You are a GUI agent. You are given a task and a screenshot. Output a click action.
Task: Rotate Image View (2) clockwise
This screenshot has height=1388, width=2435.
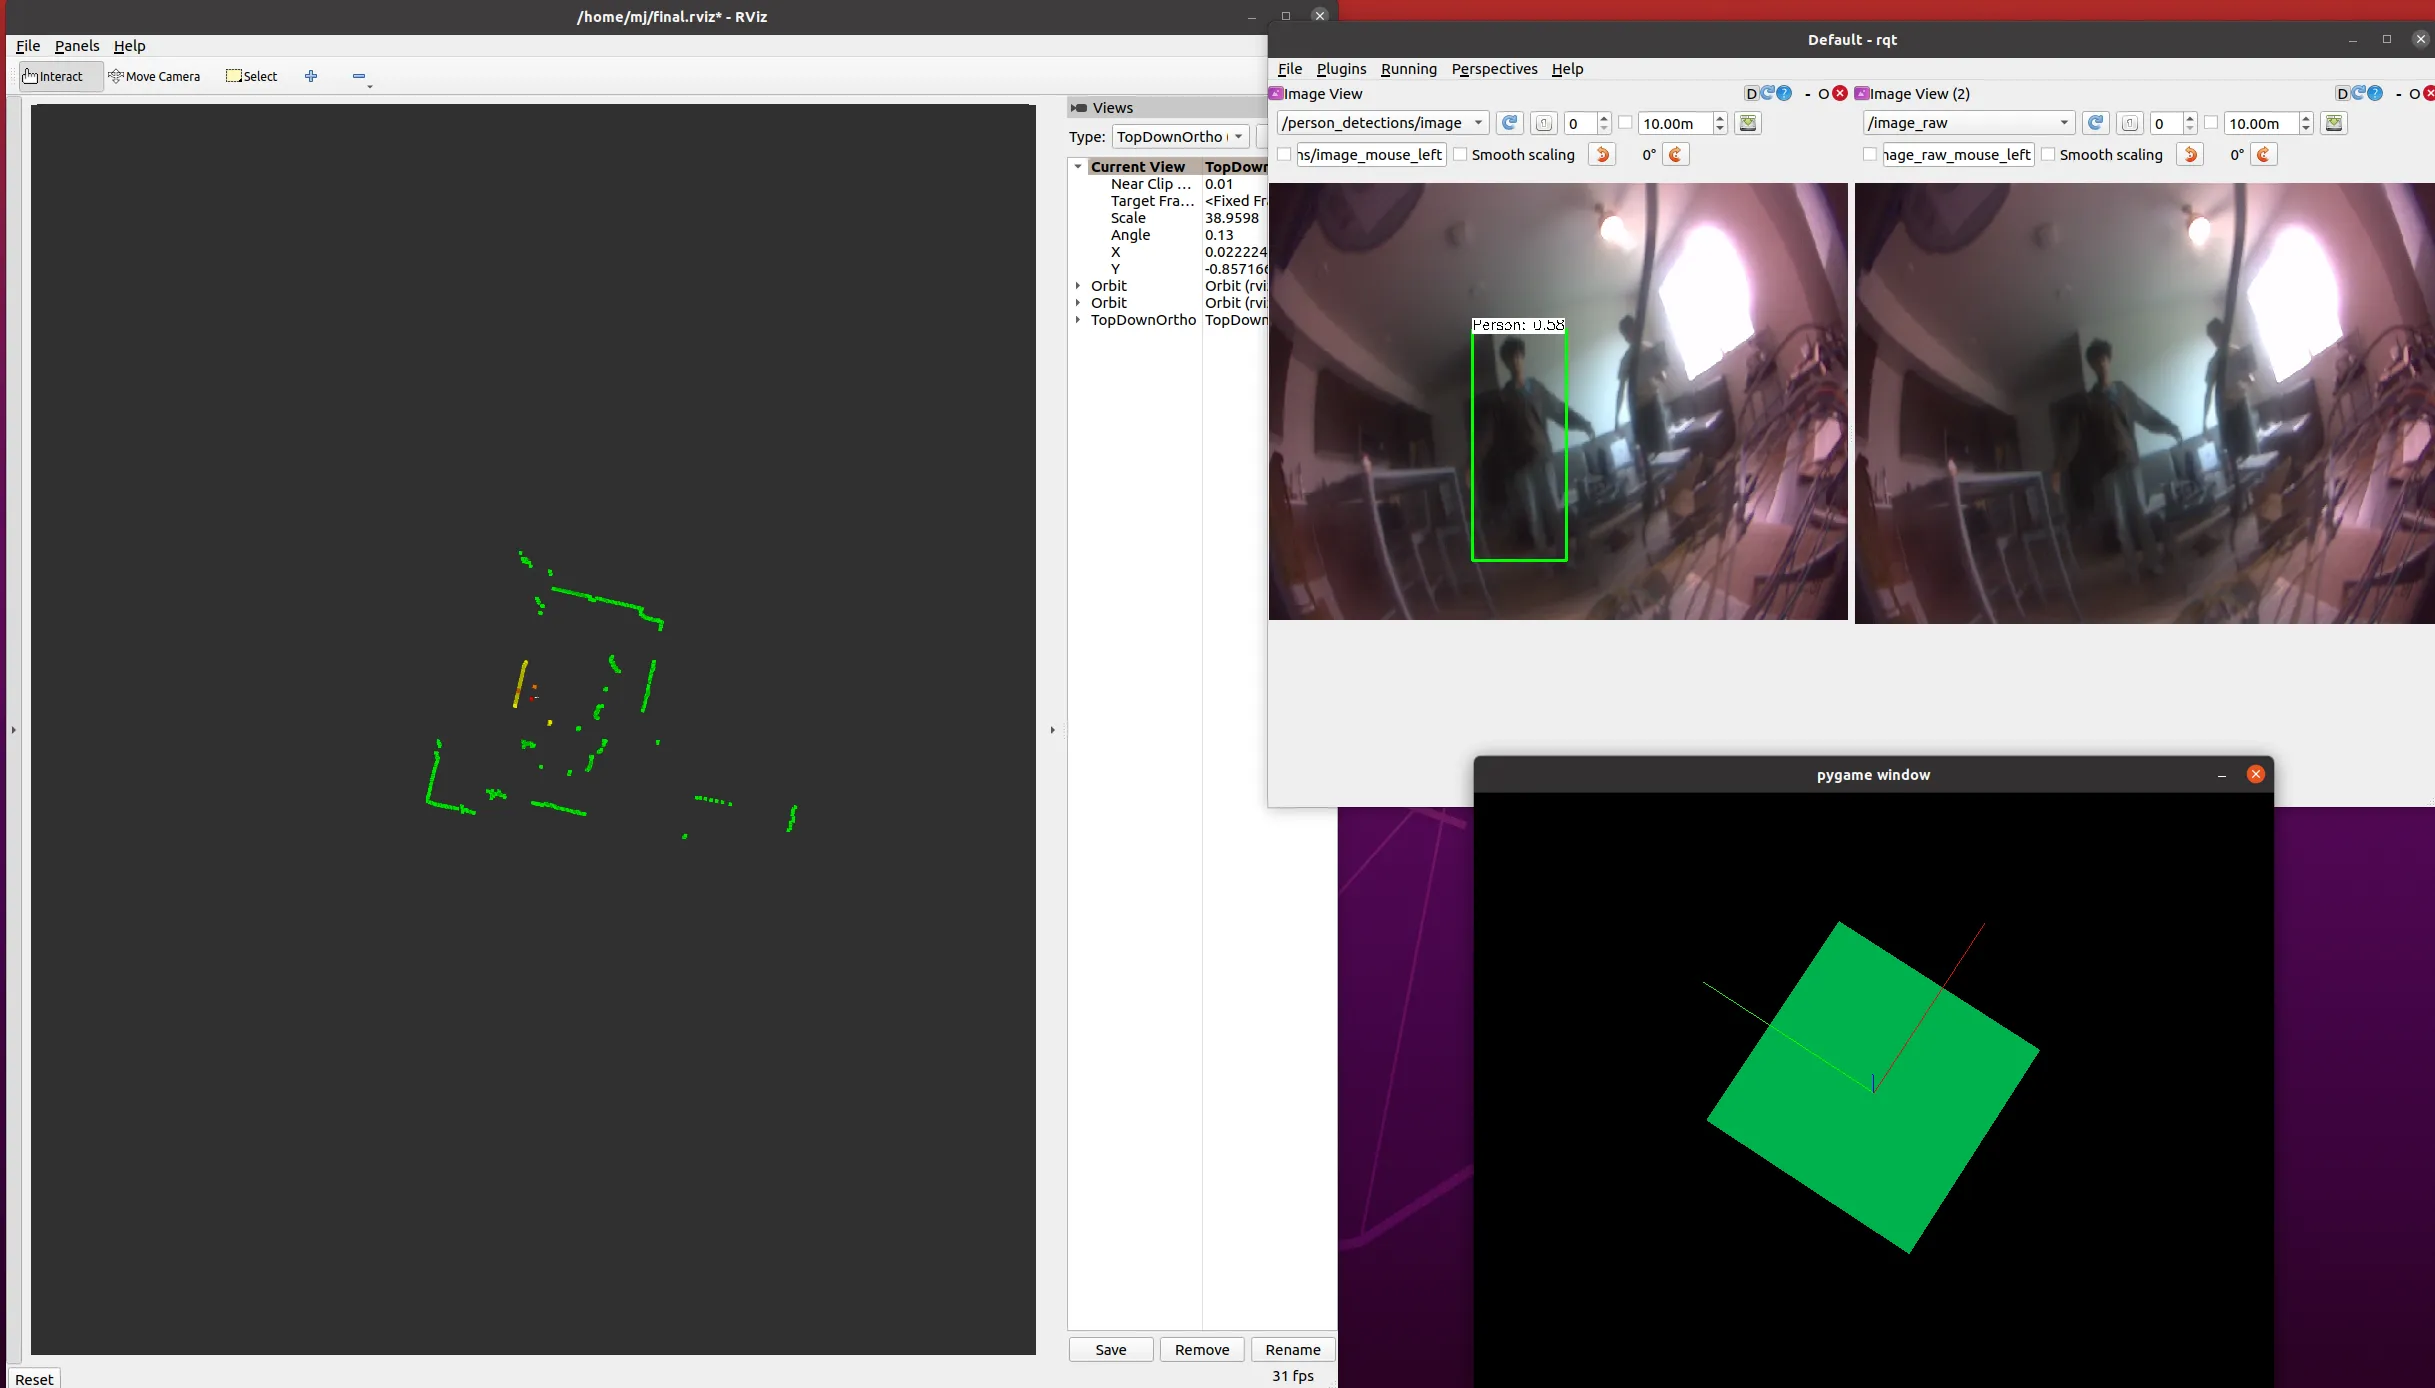[2264, 155]
